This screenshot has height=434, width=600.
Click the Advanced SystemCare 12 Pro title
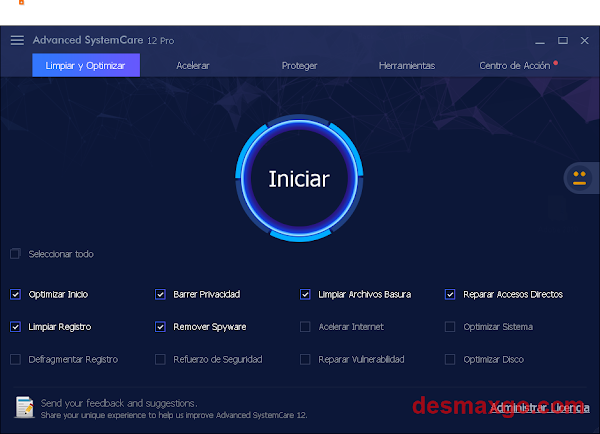(103, 40)
